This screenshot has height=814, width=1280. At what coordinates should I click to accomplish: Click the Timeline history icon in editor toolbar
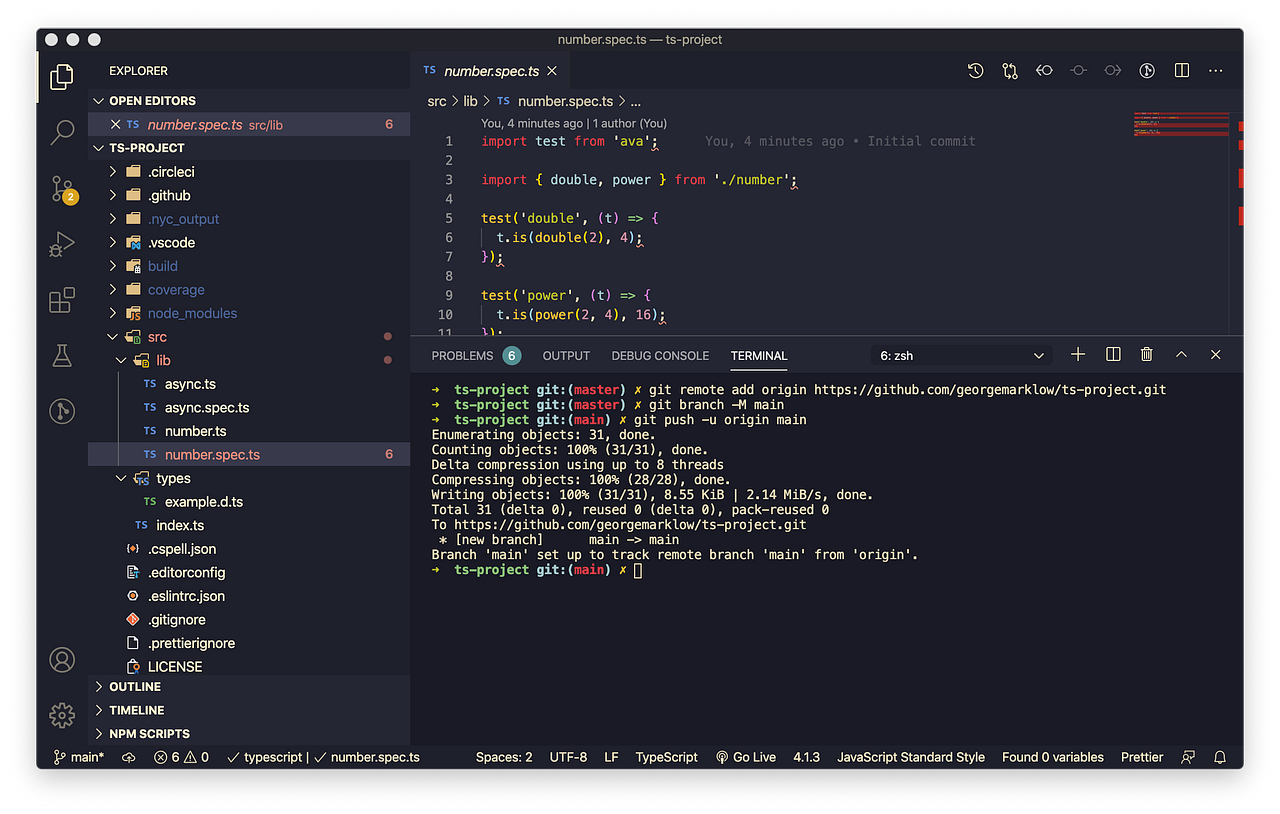point(975,71)
